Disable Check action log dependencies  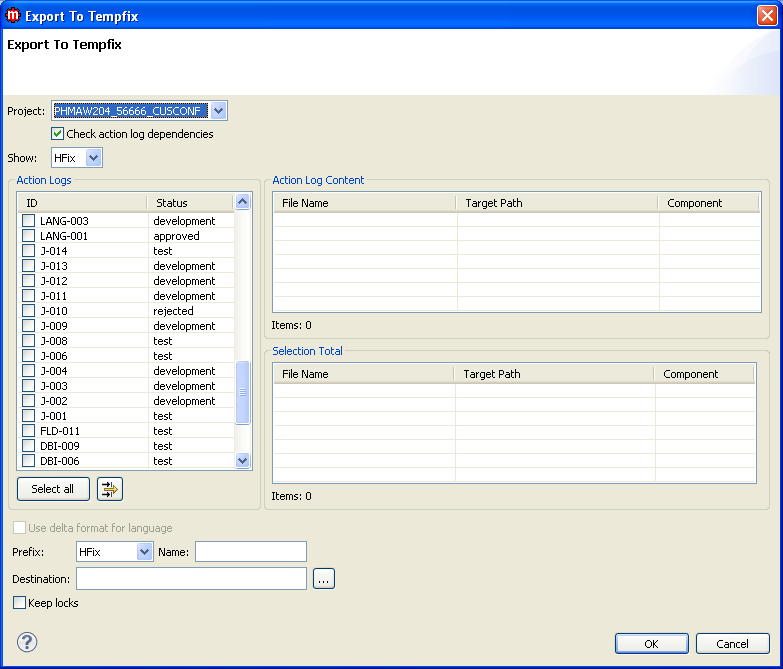click(x=58, y=134)
